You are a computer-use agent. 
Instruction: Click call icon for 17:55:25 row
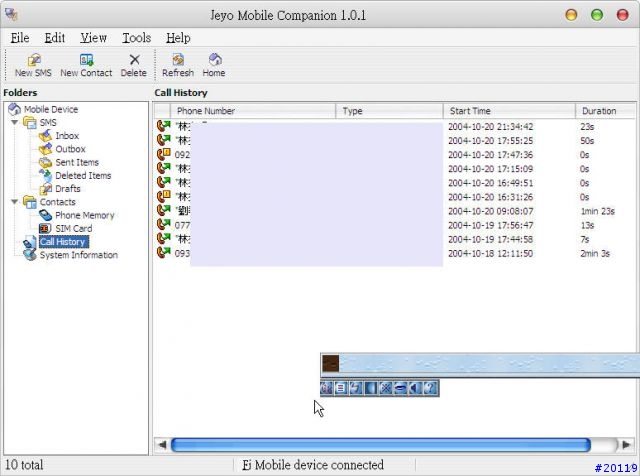click(x=164, y=140)
